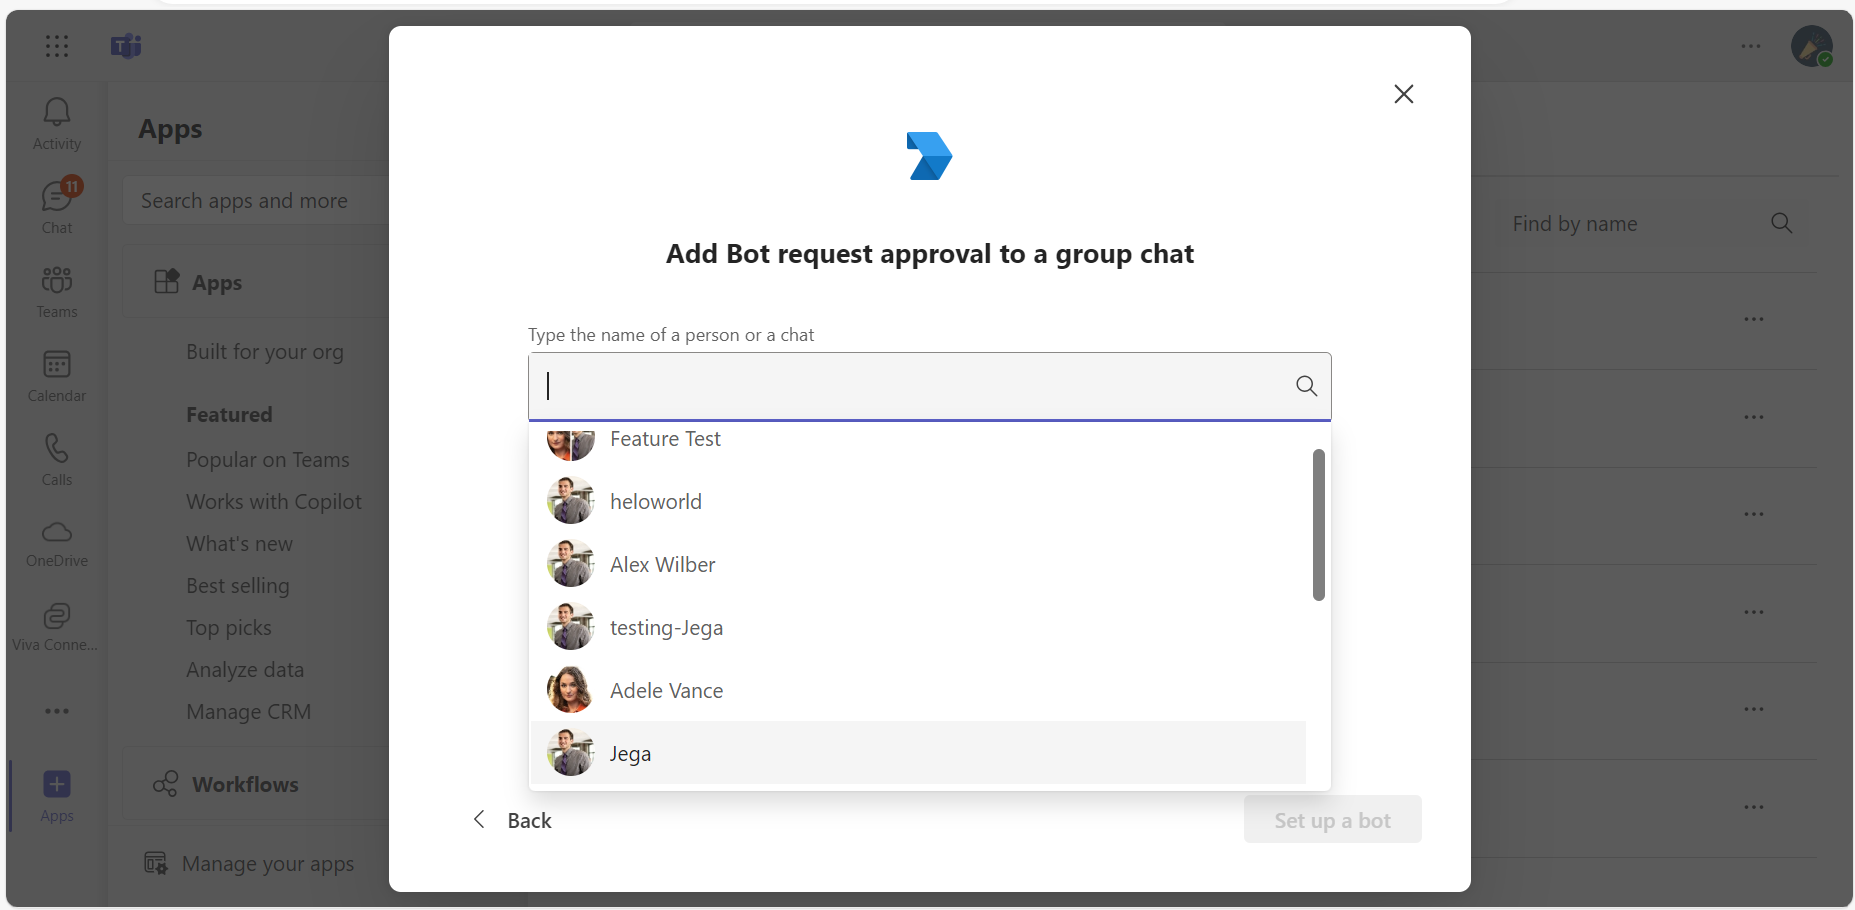Screen dimensions: 1855x910
Task: Open Calls in the sidebar
Action: tap(57, 459)
